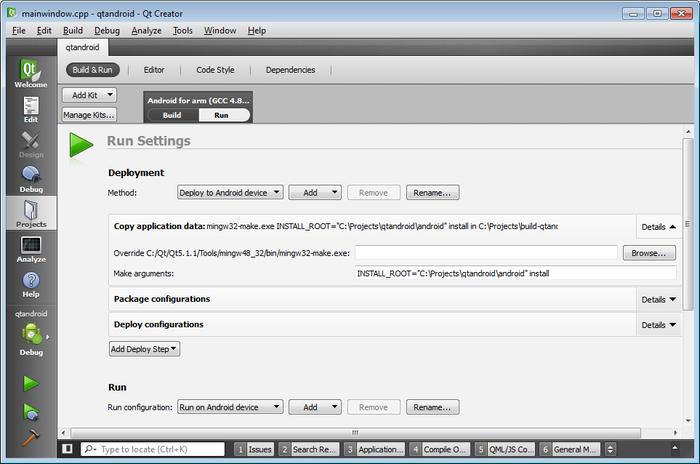Open the qtandroid kit selector Android icon
This screenshot has height=464, width=700.
(x=31, y=335)
